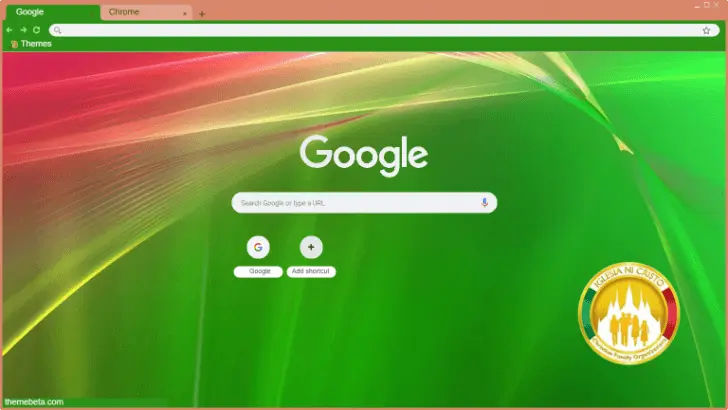Bookmark this page with the star icon
The image size is (728, 410).
click(x=706, y=30)
